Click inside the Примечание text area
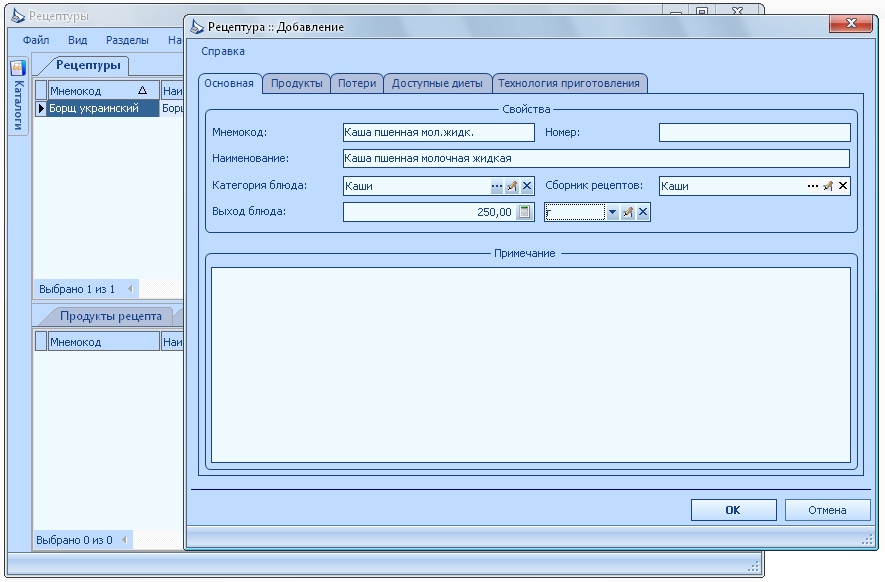This screenshot has width=885, height=582. coord(531,365)
